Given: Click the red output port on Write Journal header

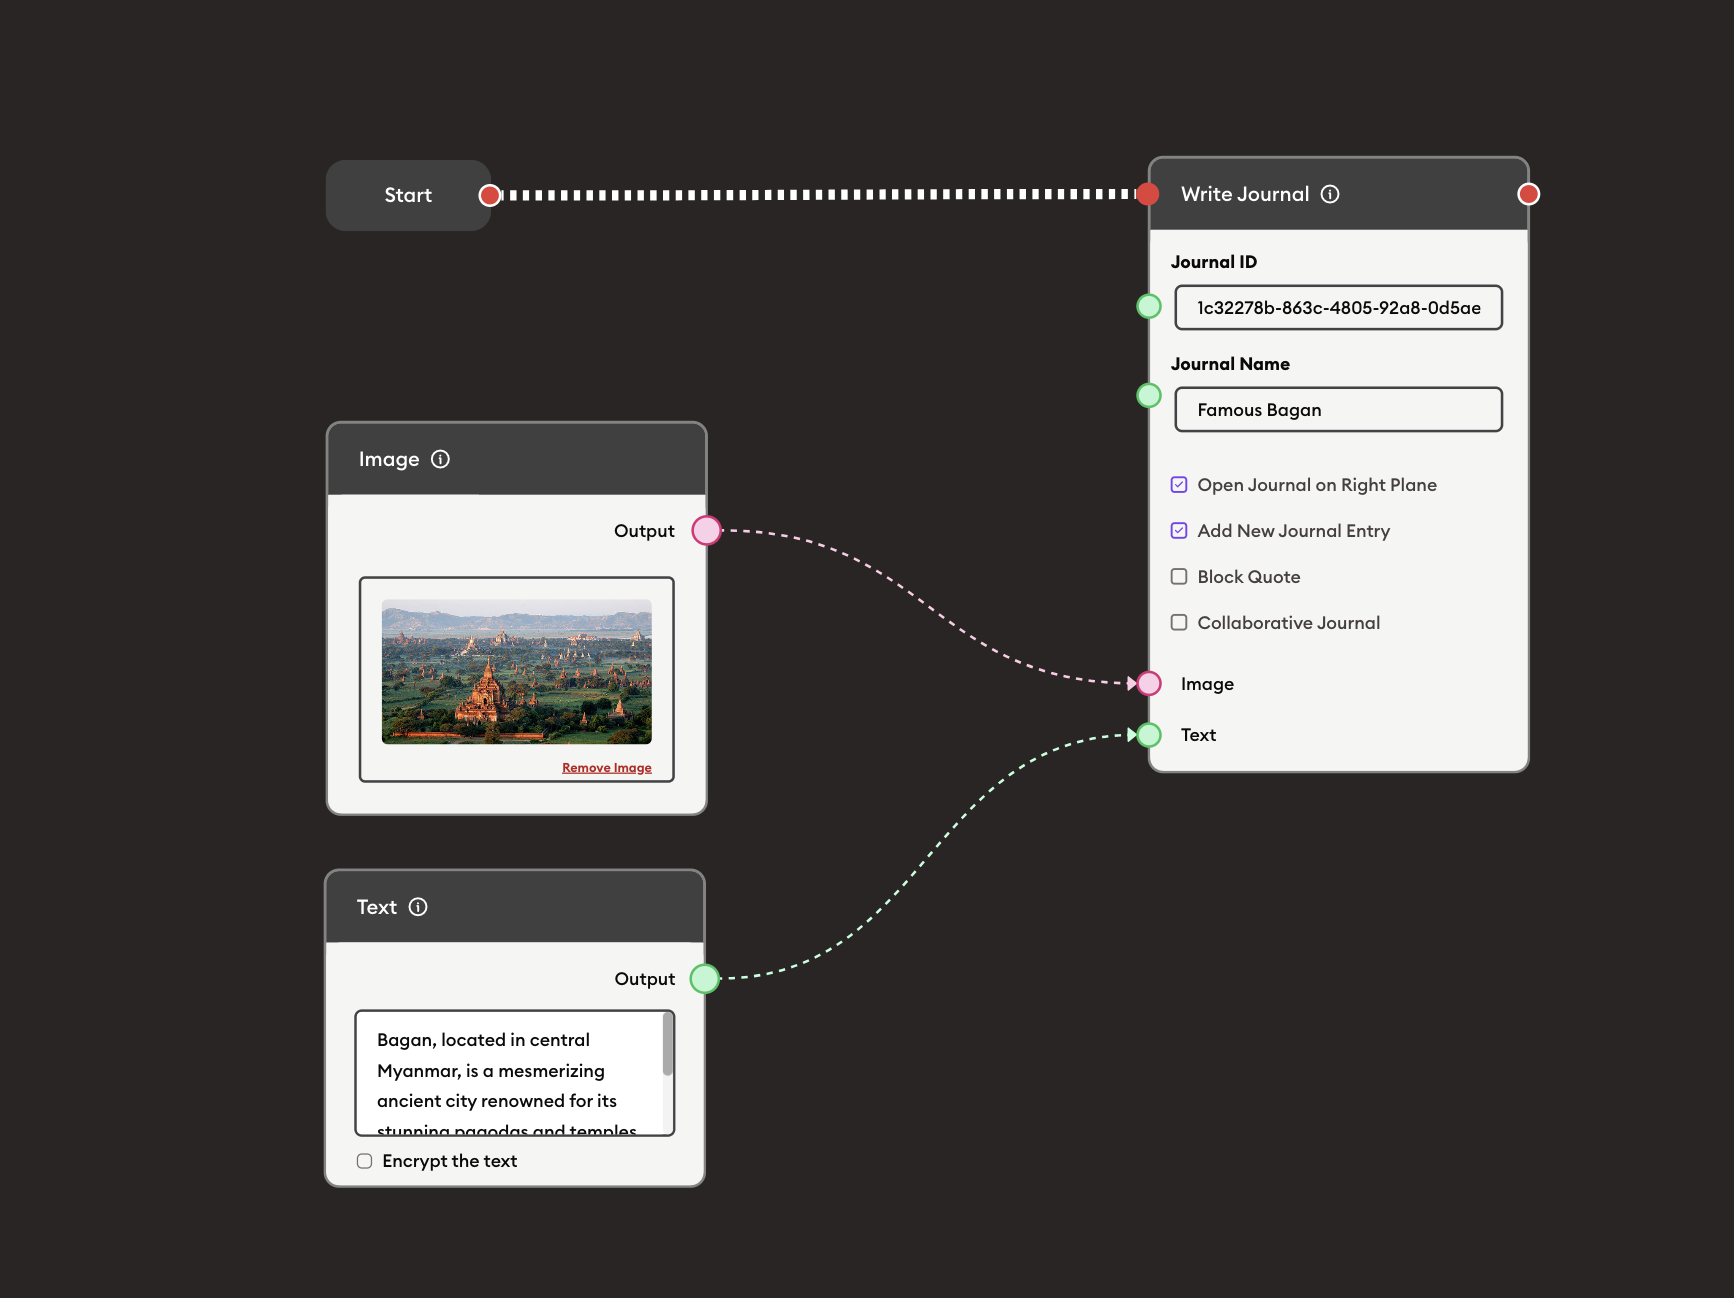Looking at the screenshot, I should [1528, 194].
